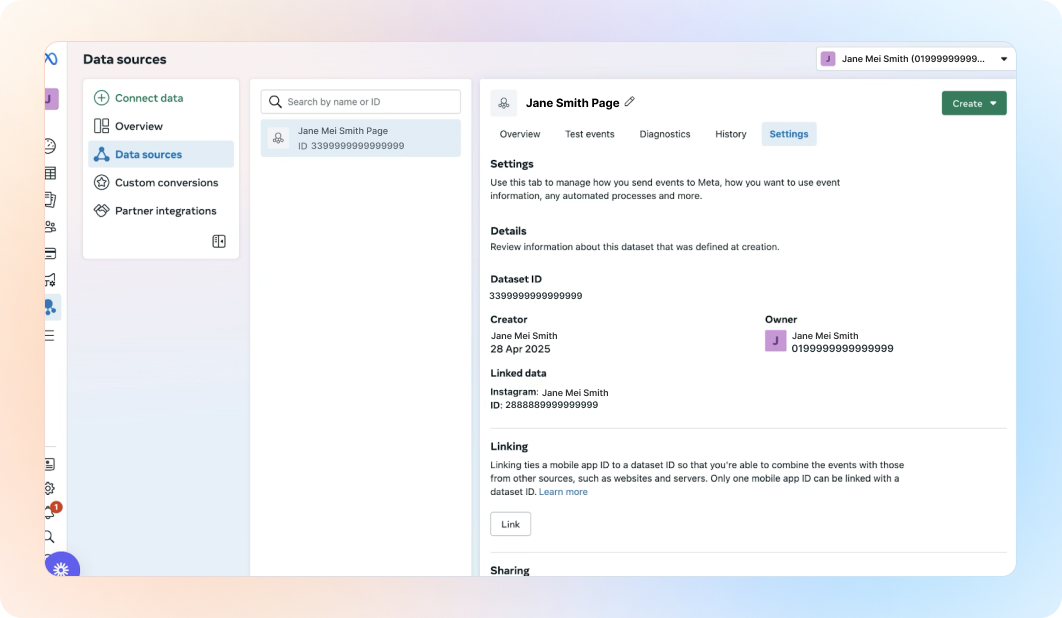Viewport: 1062px width, 618px height.
Task: Collapse the side navigation panel icon
Action: pos(219,241)
